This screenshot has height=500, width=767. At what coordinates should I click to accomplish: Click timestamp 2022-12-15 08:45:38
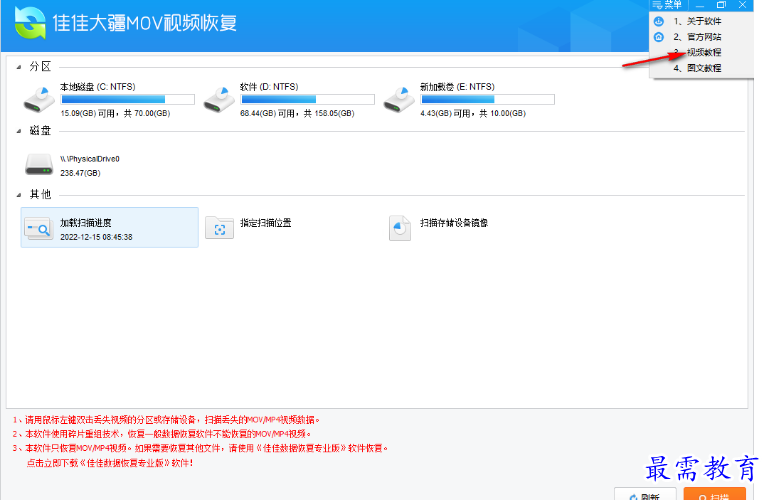click(96, 237)
